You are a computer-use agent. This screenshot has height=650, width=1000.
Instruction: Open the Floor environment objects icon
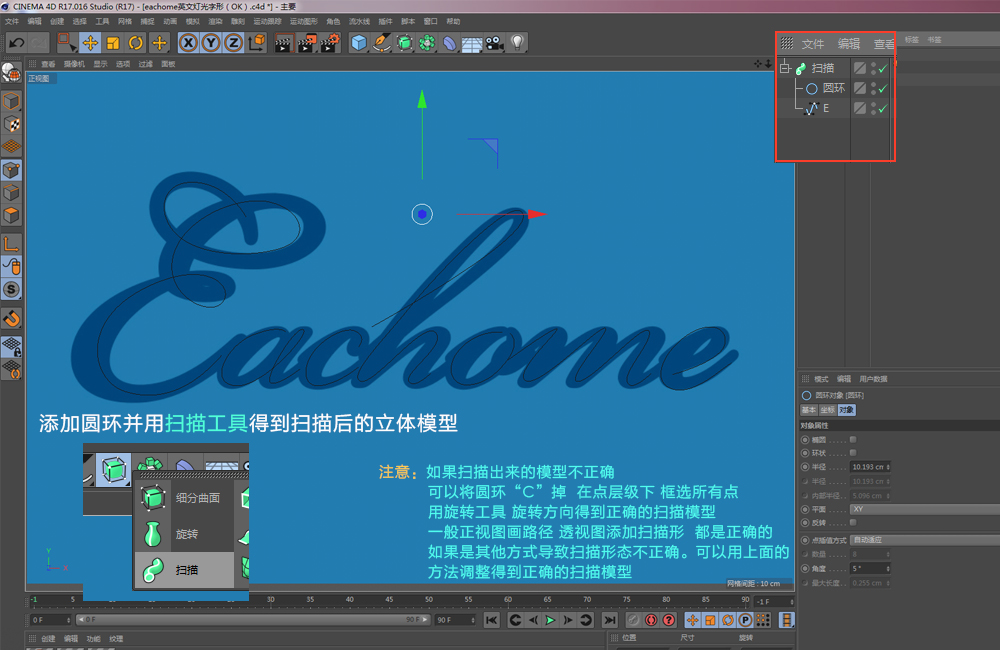[472, 43]
